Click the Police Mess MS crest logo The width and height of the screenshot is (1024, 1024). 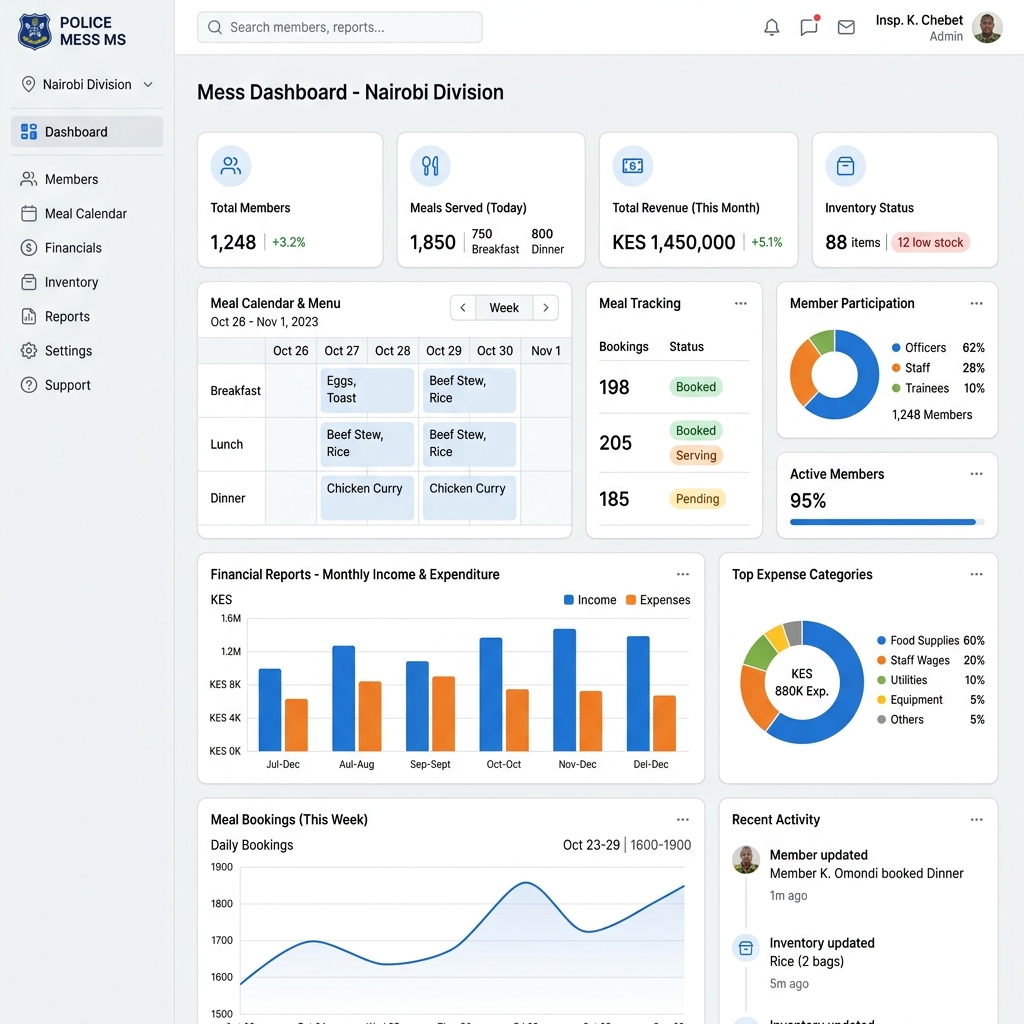(35, 31)
